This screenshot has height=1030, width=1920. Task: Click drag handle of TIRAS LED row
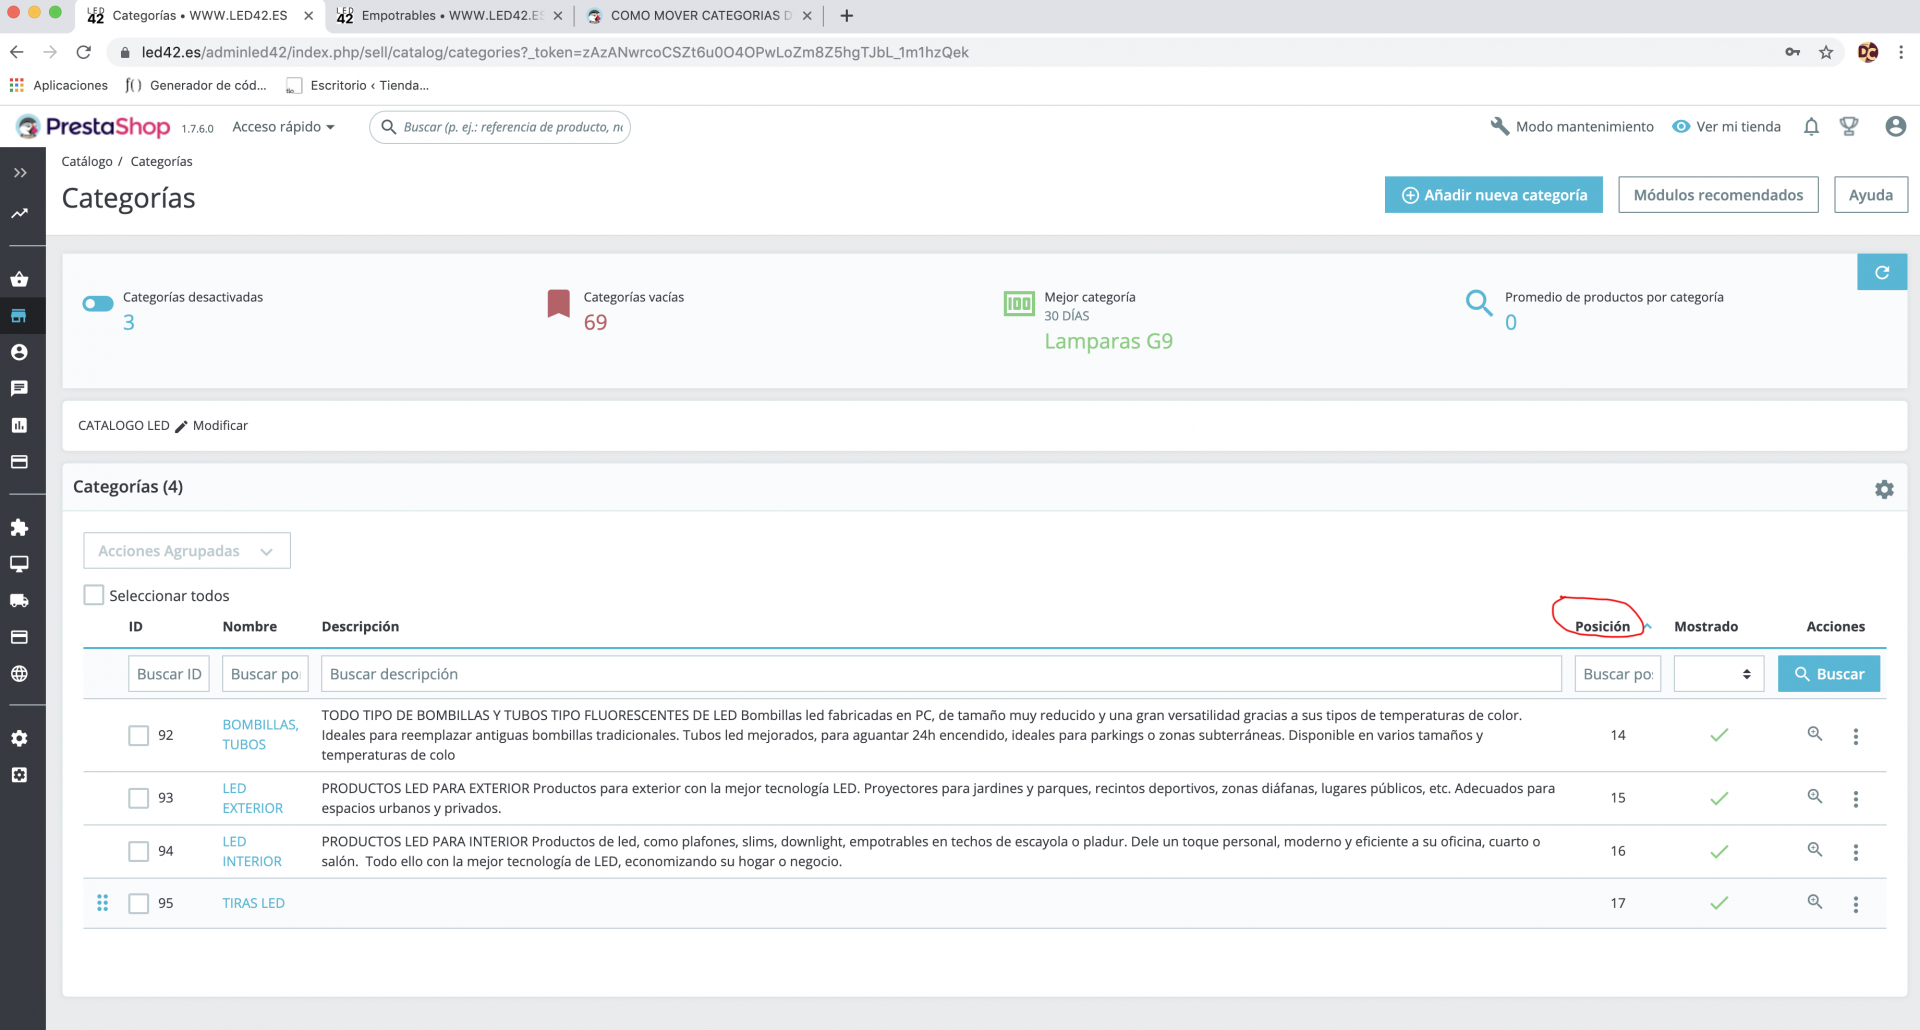[102, 903]
